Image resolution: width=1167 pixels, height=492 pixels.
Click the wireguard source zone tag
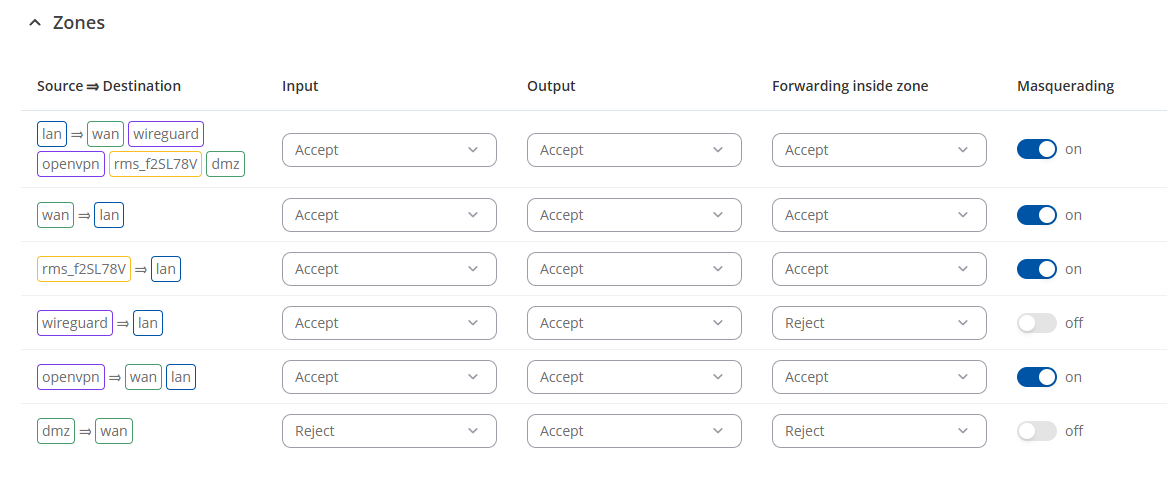point(74,323)
